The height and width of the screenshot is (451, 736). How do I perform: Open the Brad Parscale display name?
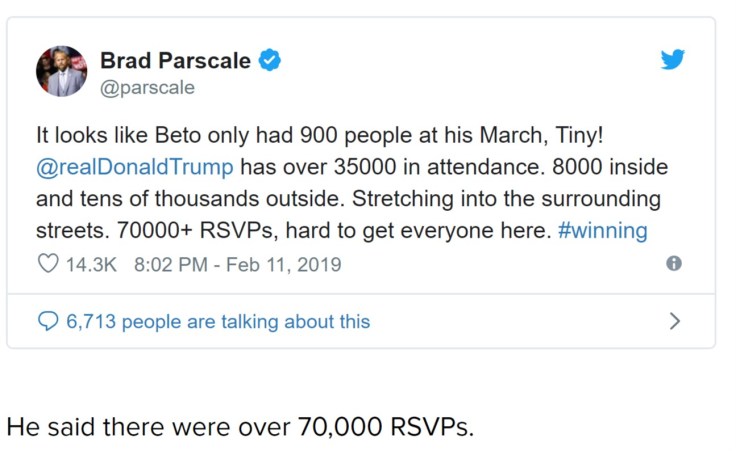(175, 61)
